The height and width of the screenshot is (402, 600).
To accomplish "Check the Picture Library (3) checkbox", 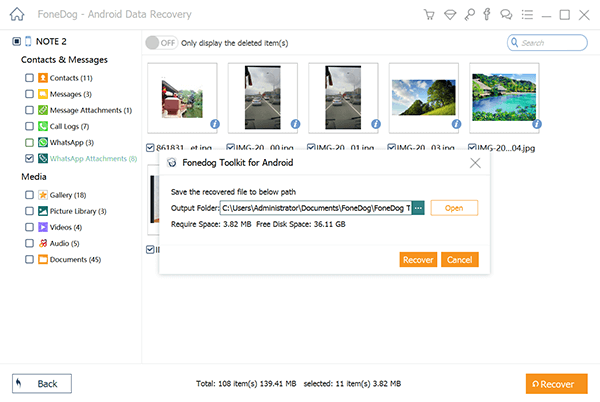I will pos(29,211).
